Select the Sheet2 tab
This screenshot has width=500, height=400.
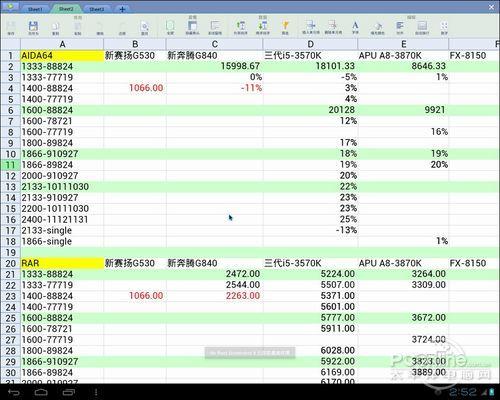tap(66, 9)
